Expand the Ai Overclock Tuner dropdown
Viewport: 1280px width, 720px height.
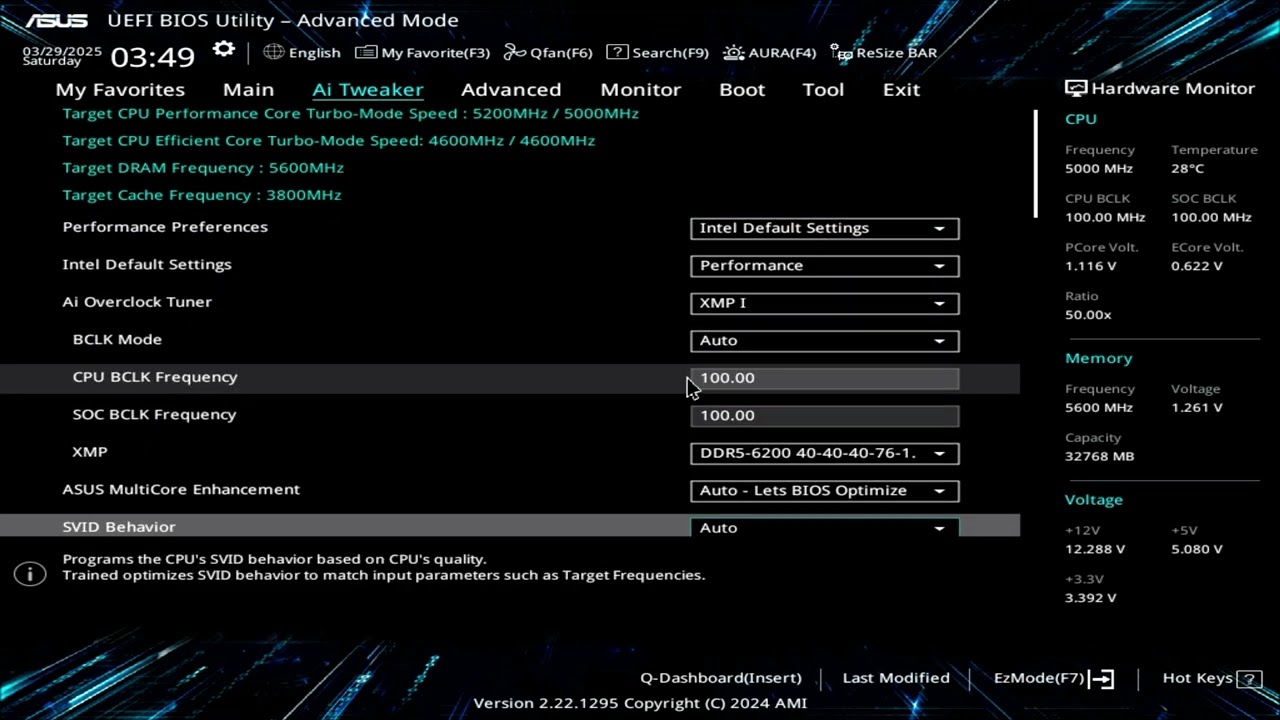[824, 303]
